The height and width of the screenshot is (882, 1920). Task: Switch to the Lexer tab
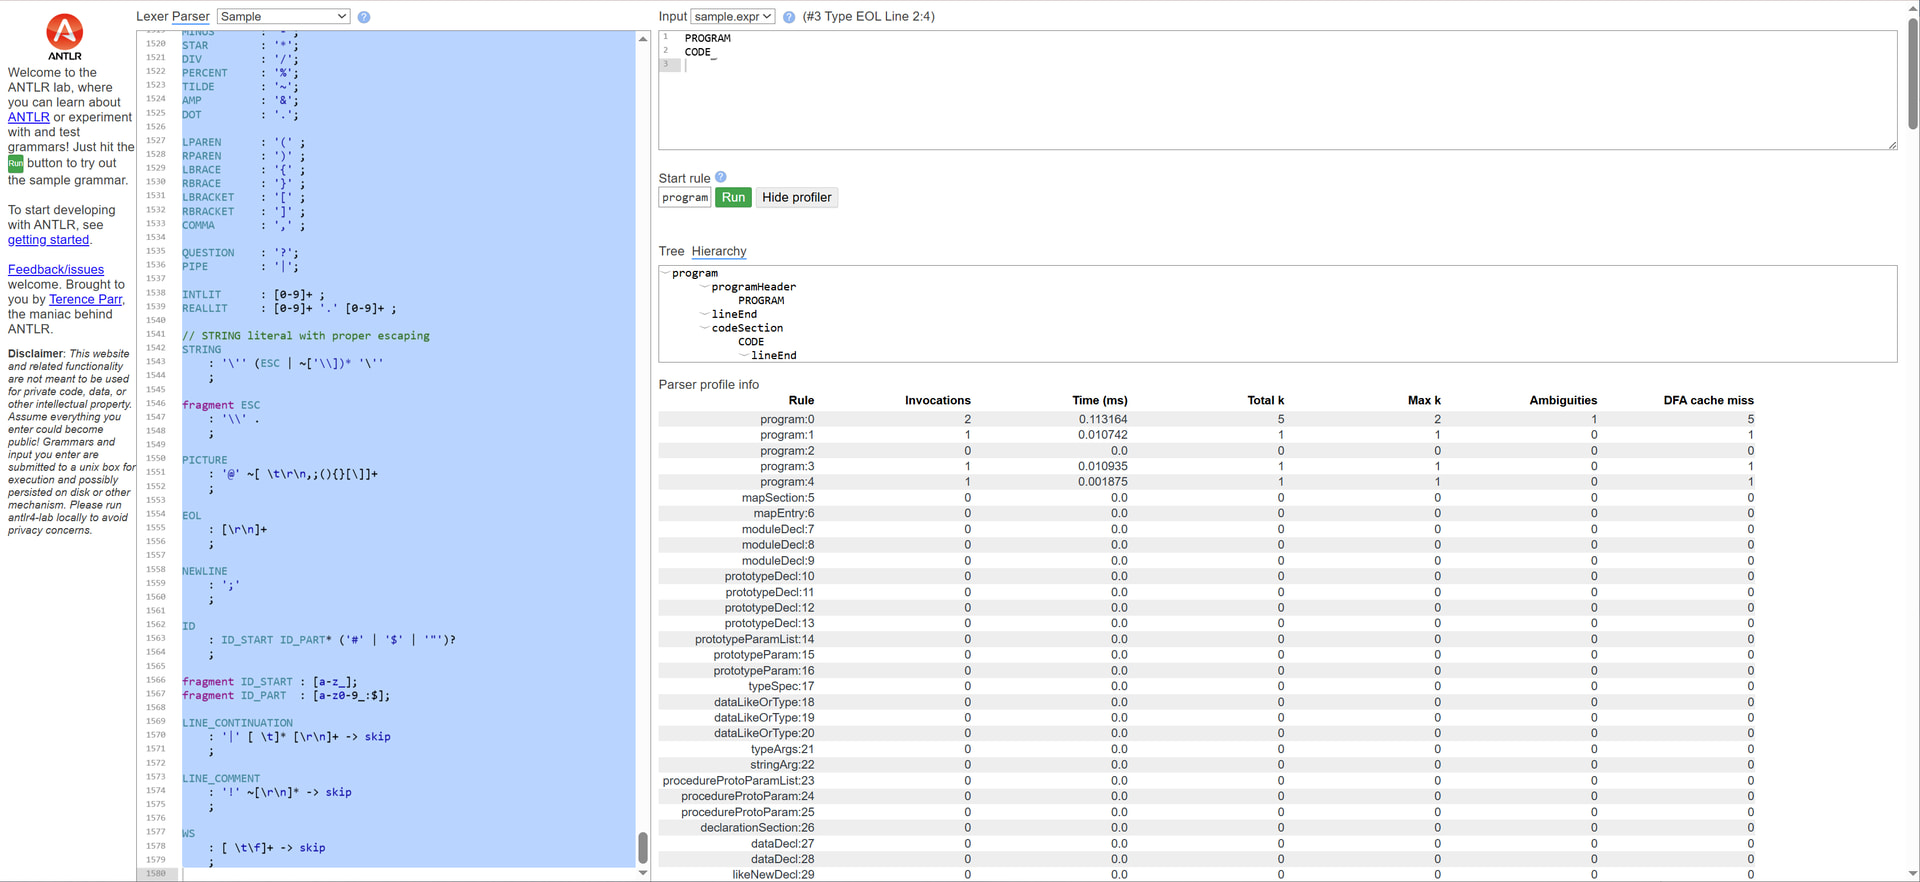pyautogui.click(x=152, y=17)
